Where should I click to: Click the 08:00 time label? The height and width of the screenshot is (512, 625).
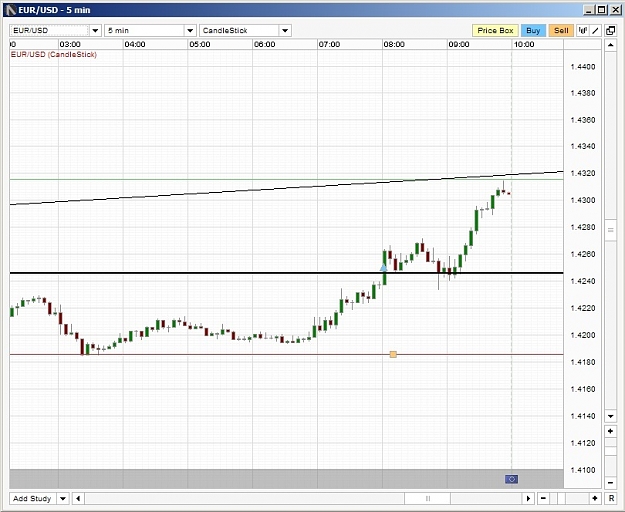point(394,44)
